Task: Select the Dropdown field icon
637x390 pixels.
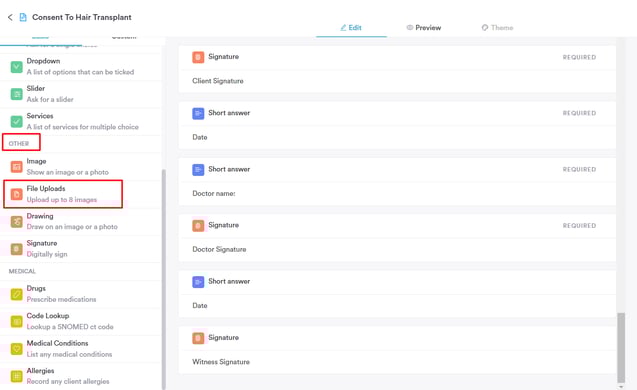Action: click(x=17, y=67)
